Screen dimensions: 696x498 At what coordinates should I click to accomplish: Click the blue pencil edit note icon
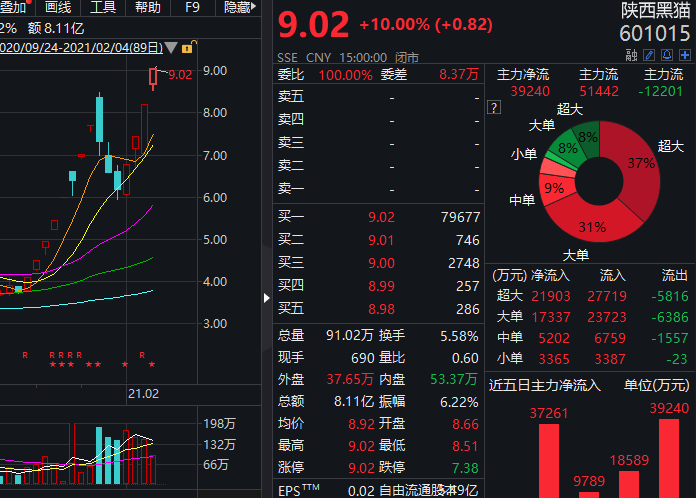[649, 55]
